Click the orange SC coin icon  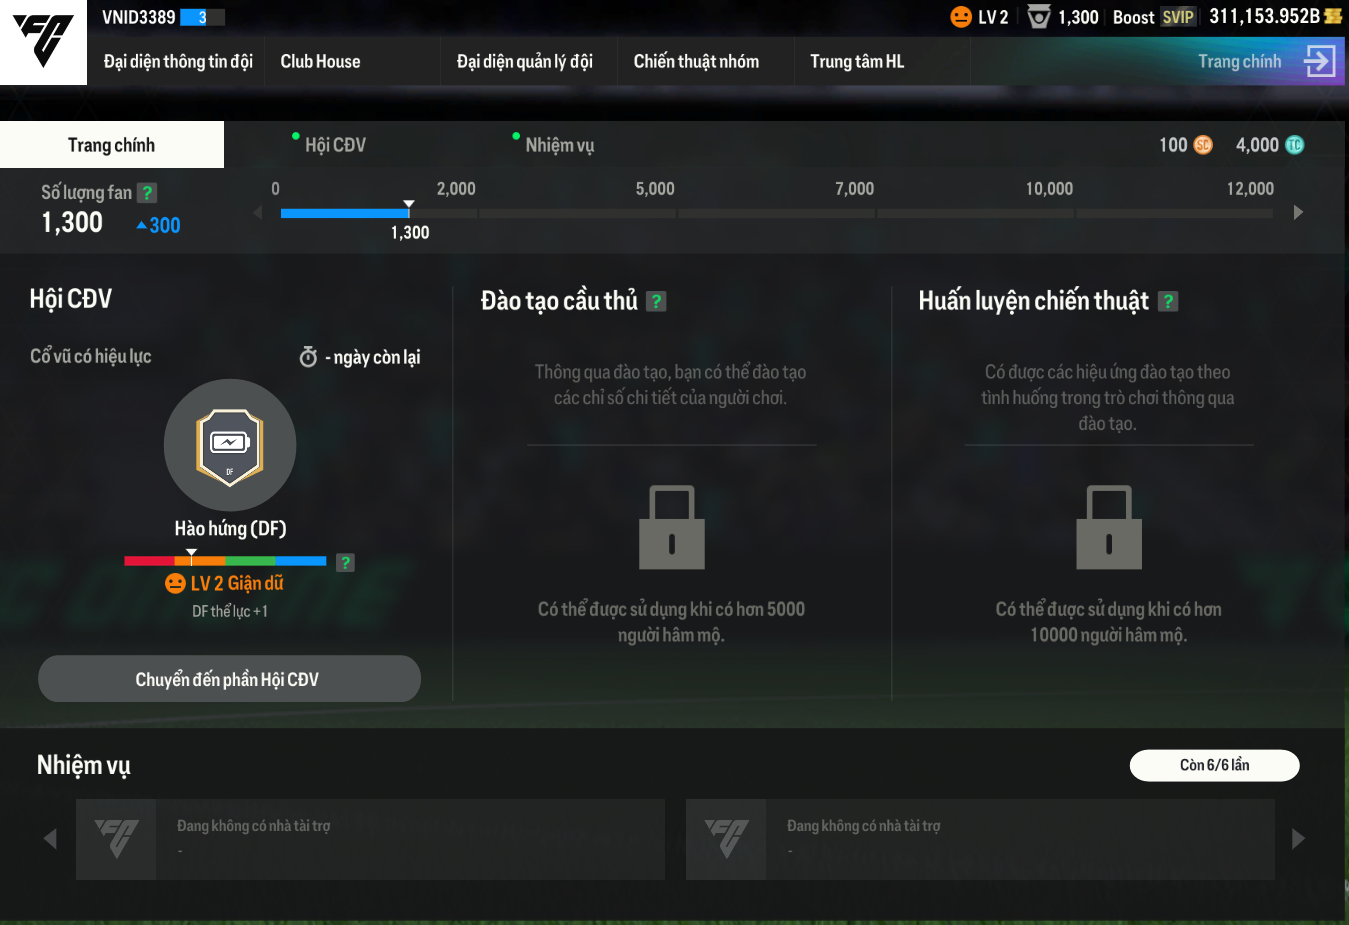point(1203,145)
